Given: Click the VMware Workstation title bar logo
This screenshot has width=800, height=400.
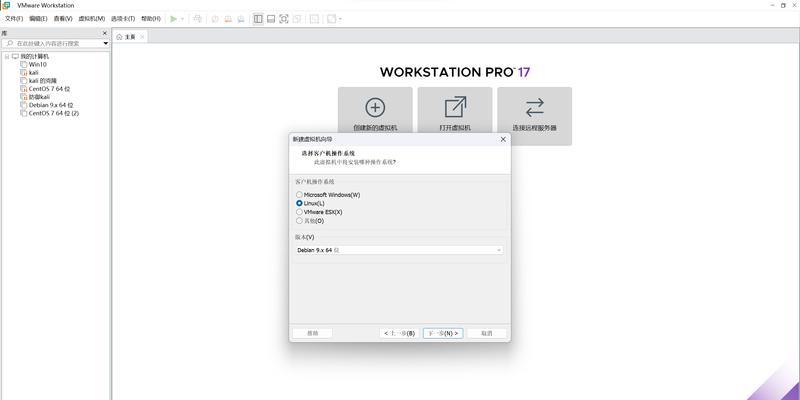Looking at the screenshot, I should click(6, 5).
